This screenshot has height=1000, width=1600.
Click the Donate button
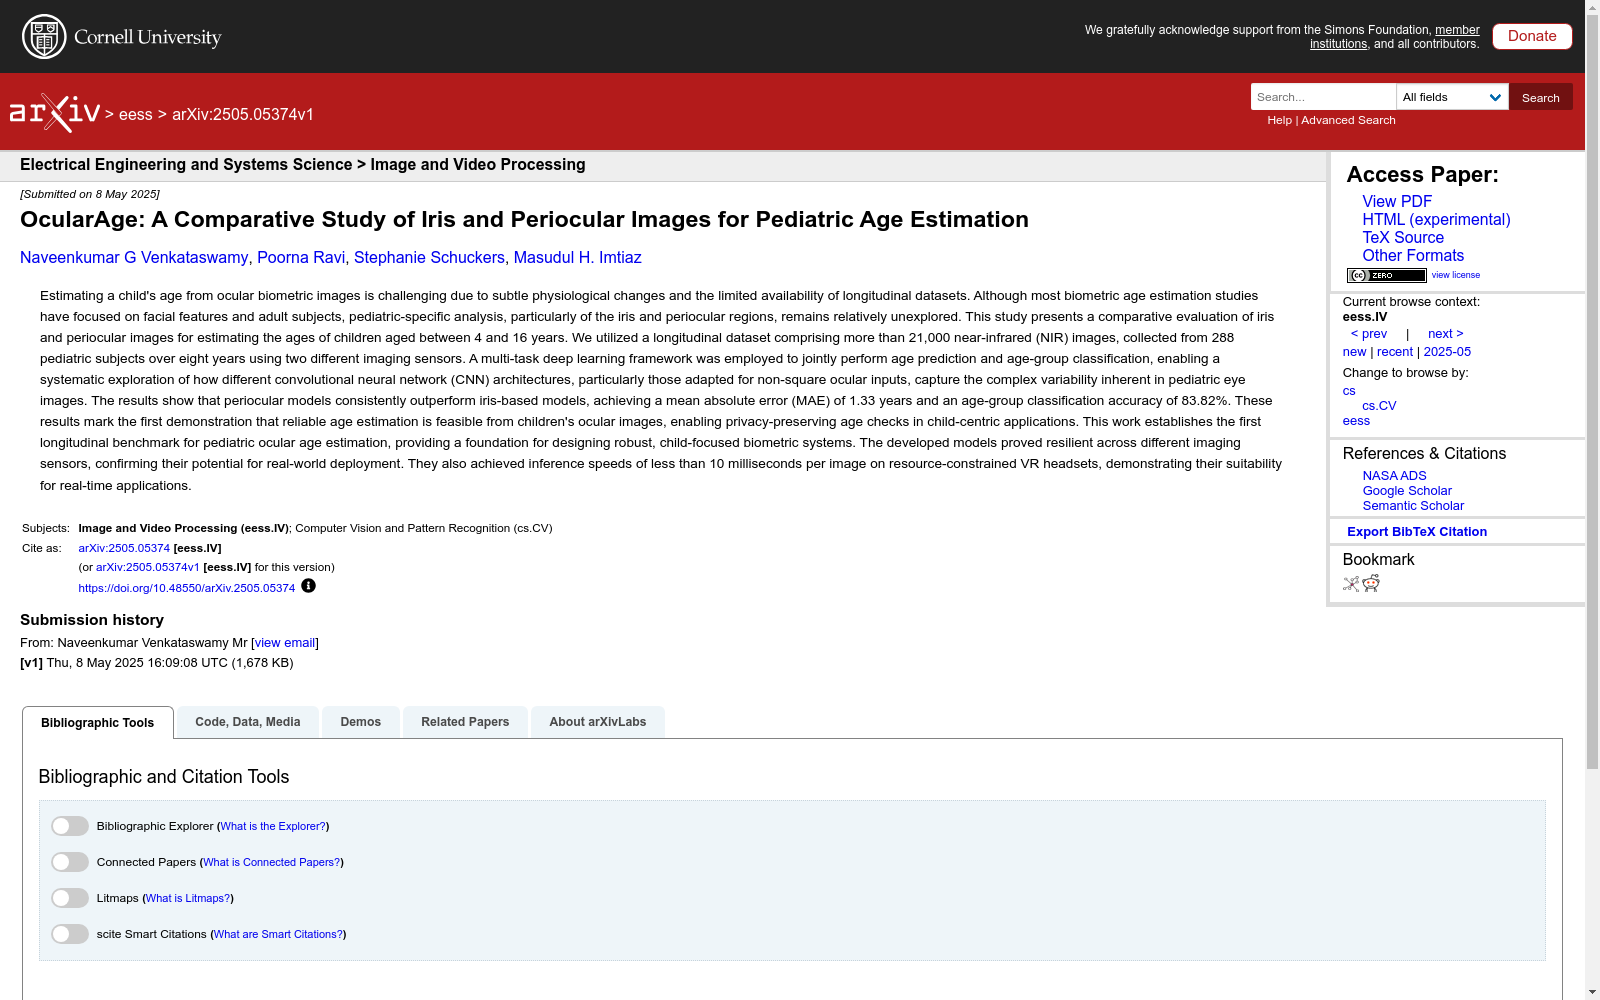(x=1532, y=36)
